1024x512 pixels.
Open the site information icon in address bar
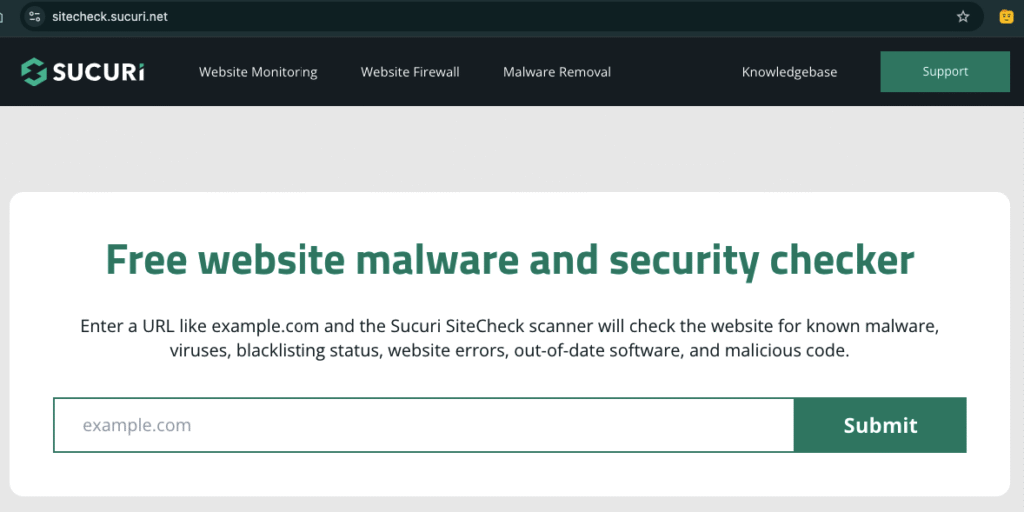35,17
